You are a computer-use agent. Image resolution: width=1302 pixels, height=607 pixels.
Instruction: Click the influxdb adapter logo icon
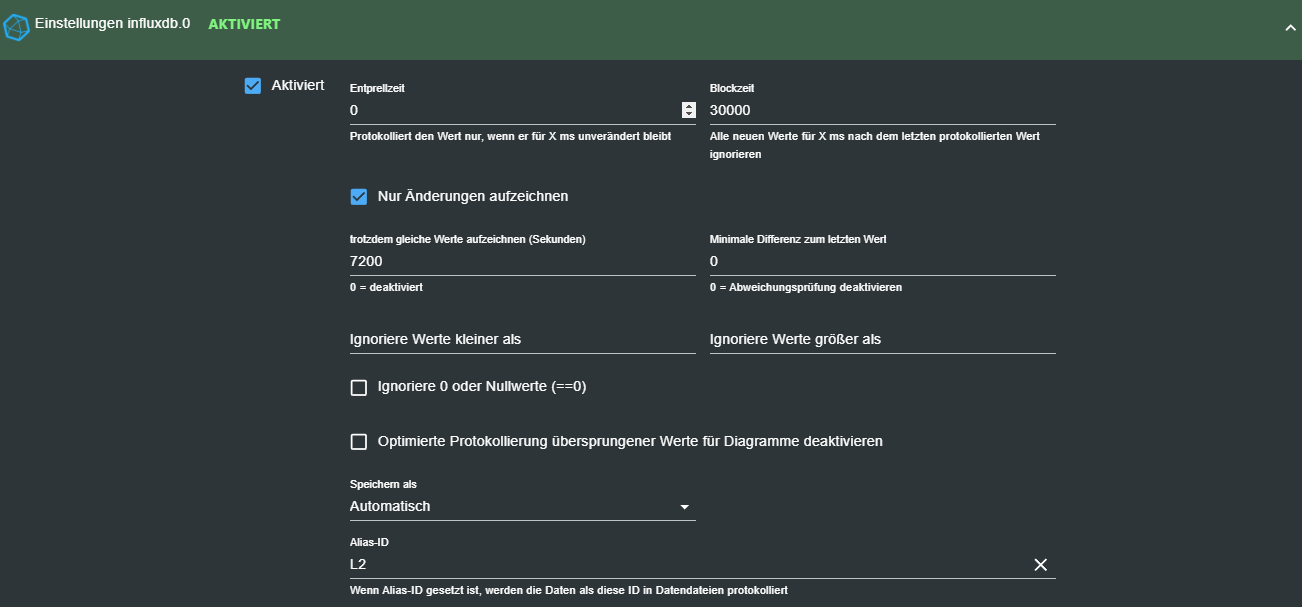click(x=17, y=28)
